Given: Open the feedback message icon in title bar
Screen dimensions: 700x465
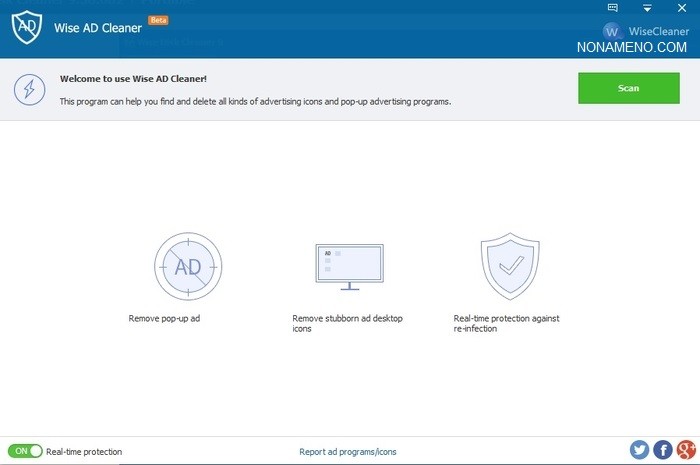Looking at the screenshot, I should click(613, 8).
